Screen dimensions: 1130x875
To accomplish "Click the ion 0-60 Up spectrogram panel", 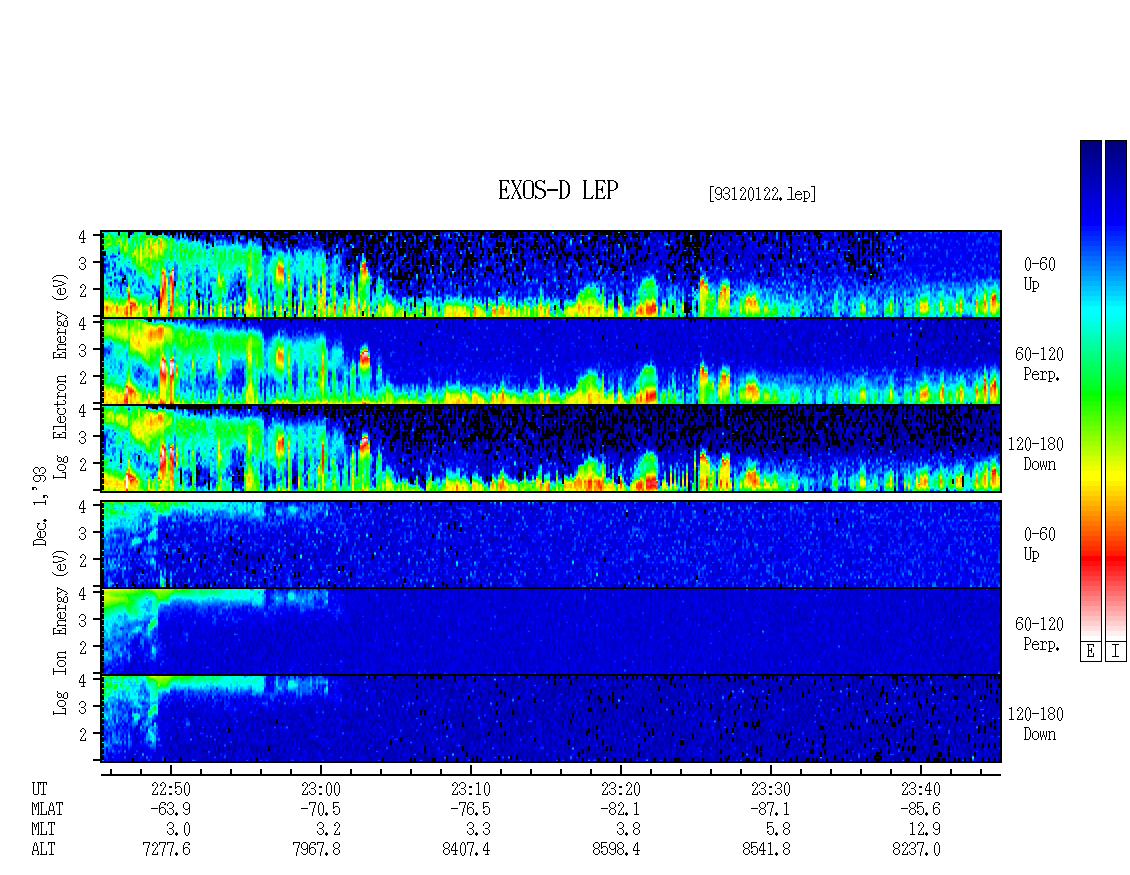I will (x=551, y=544).
